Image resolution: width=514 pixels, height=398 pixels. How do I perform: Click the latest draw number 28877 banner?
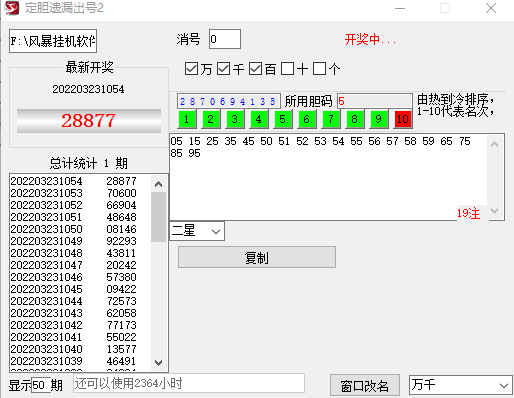(89, 121)
